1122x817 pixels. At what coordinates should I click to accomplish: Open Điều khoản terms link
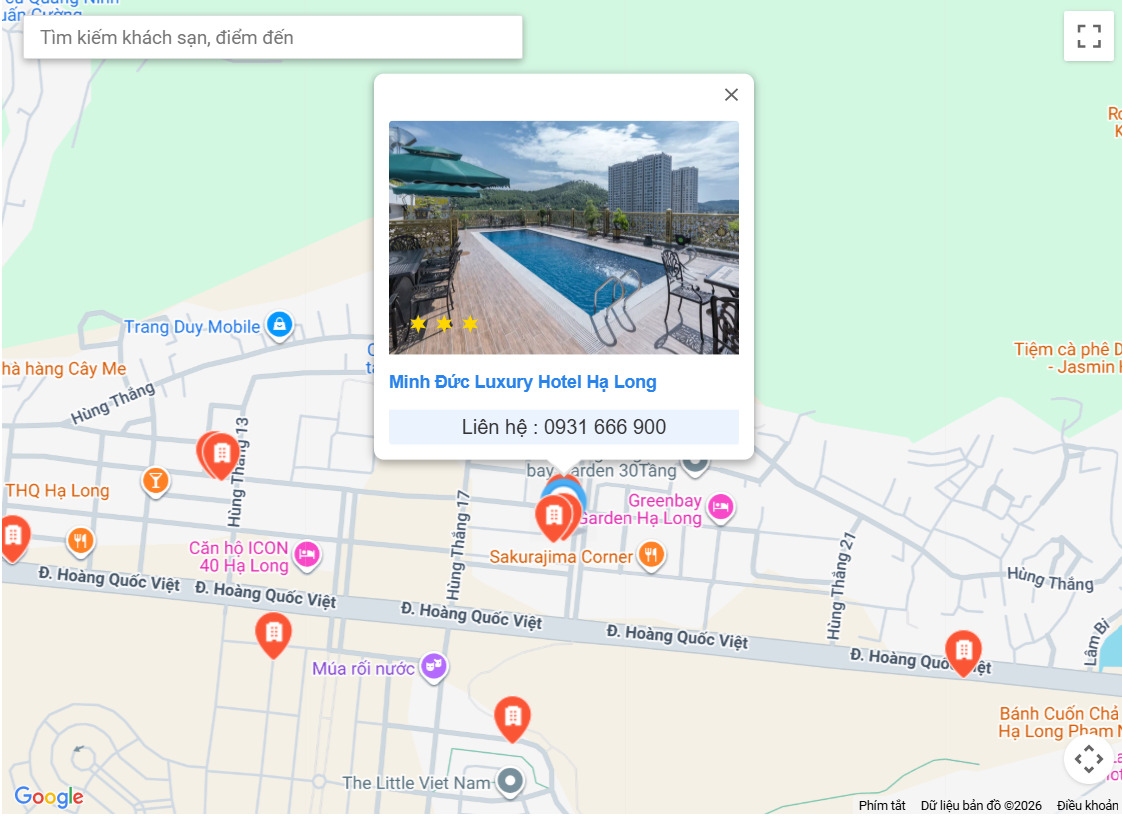[x=1088, y=806]
